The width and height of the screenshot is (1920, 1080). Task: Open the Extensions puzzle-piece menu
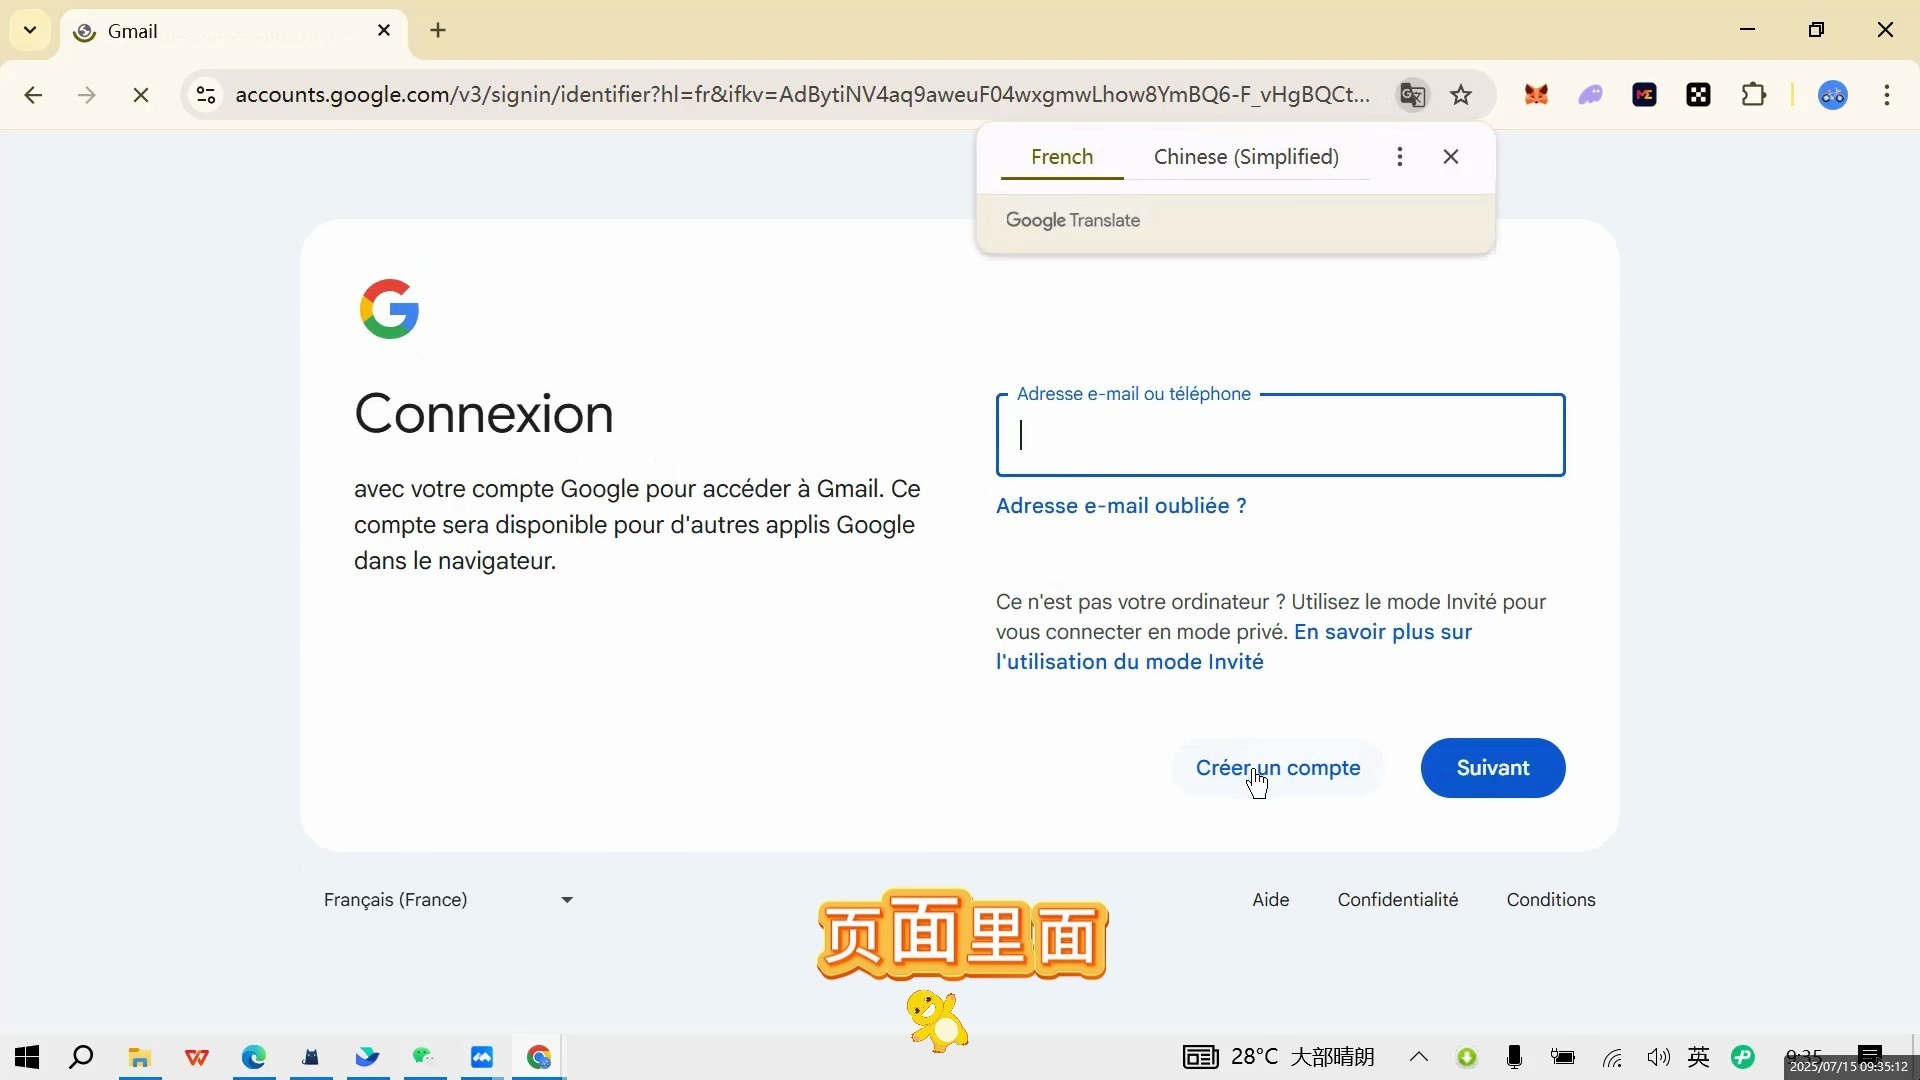click(1753, 95)
